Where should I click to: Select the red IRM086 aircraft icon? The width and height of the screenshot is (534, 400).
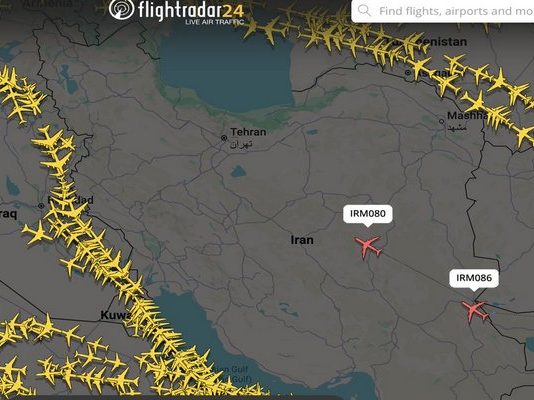[x=475, y=311]
